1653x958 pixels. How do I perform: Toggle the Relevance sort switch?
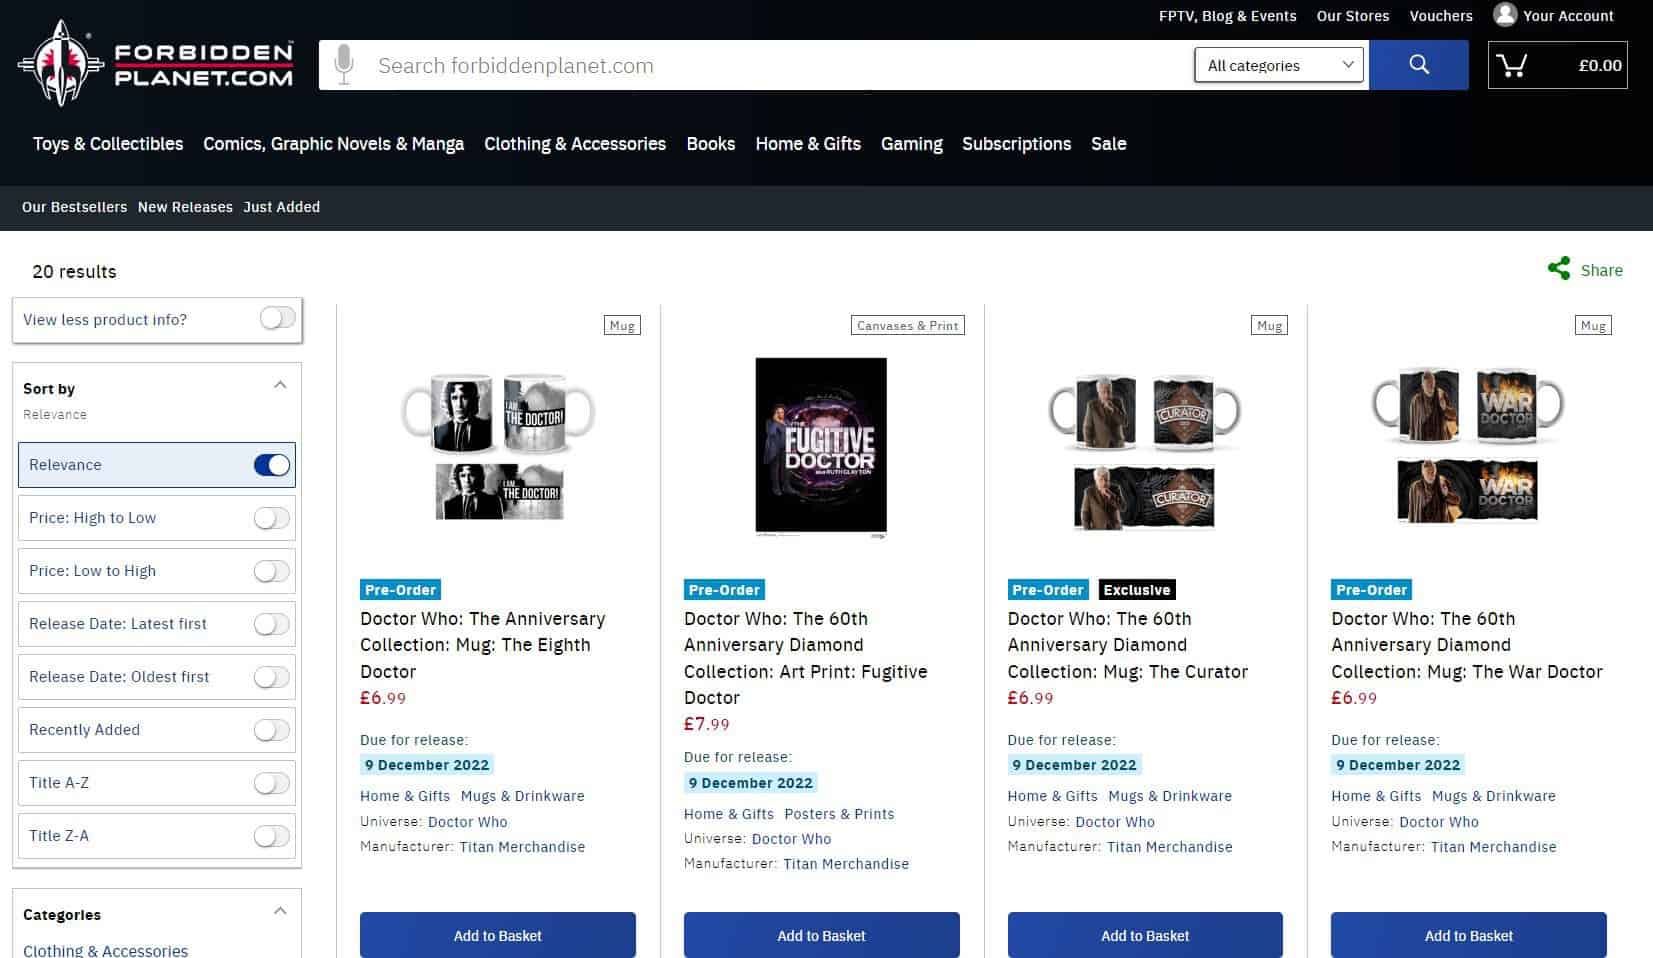coord(272,465)
